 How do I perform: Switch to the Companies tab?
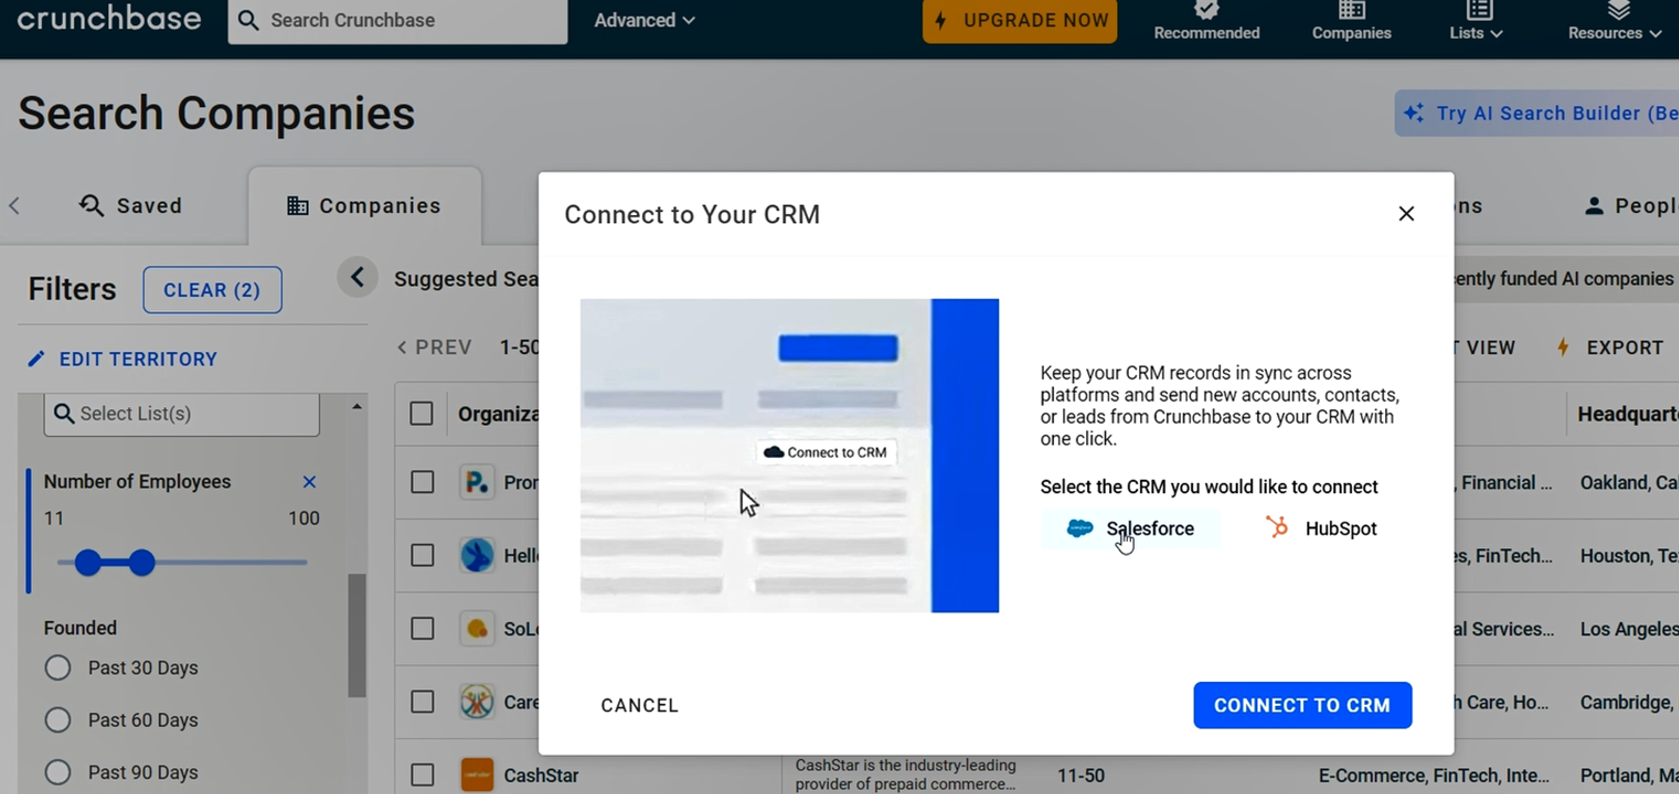[365, 205]
